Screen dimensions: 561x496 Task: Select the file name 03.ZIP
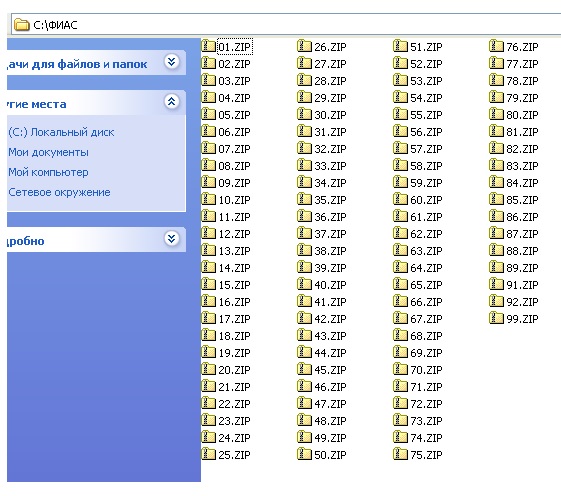(234, 81)
